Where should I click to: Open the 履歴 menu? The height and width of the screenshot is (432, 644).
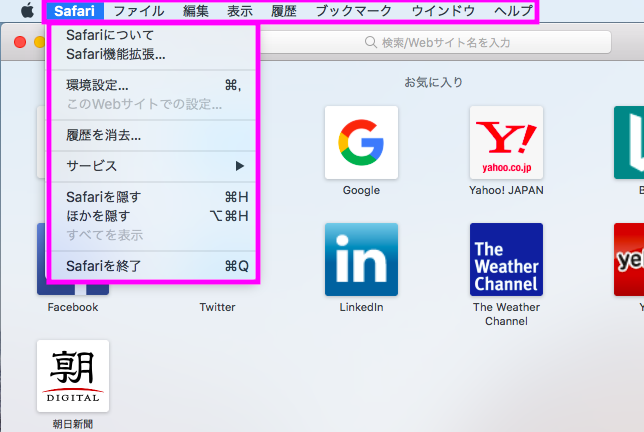(284, 11)
